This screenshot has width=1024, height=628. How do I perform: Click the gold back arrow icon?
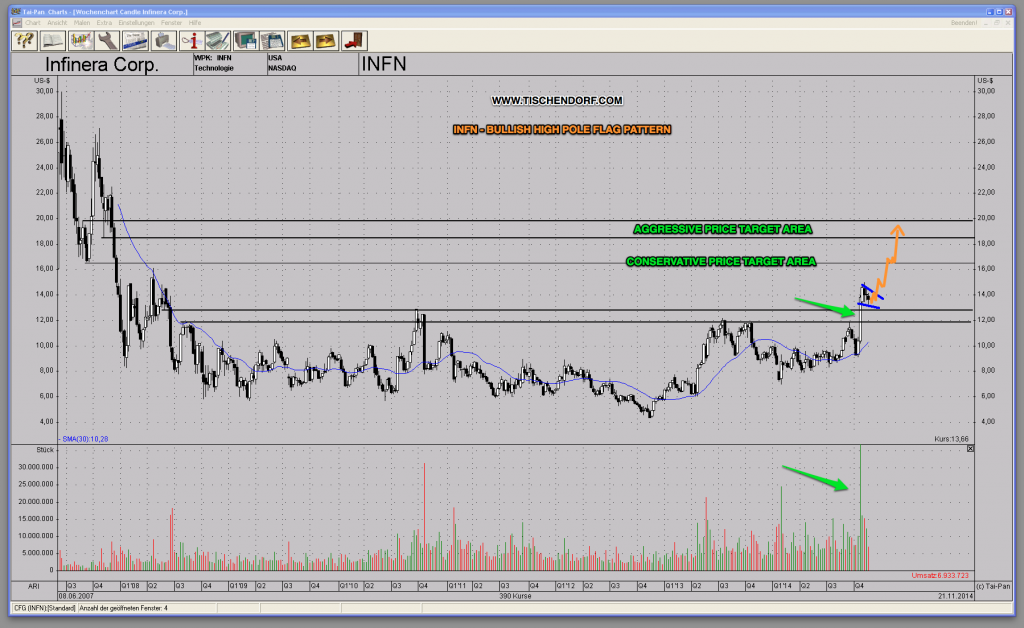tap(300, 40)
